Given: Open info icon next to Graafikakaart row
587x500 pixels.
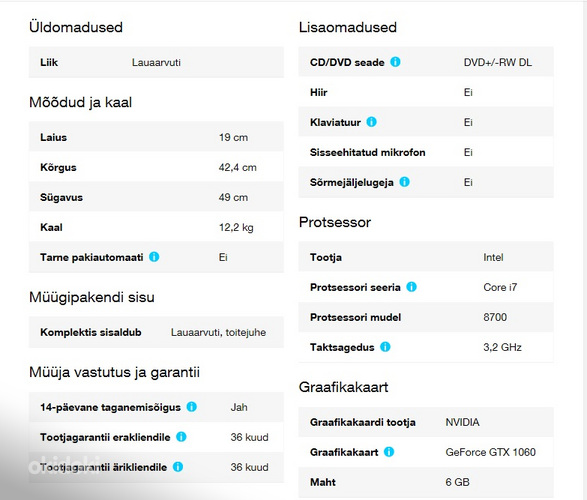Looking at the screenshot, I should pyautogui.click(x=389, y=452).
